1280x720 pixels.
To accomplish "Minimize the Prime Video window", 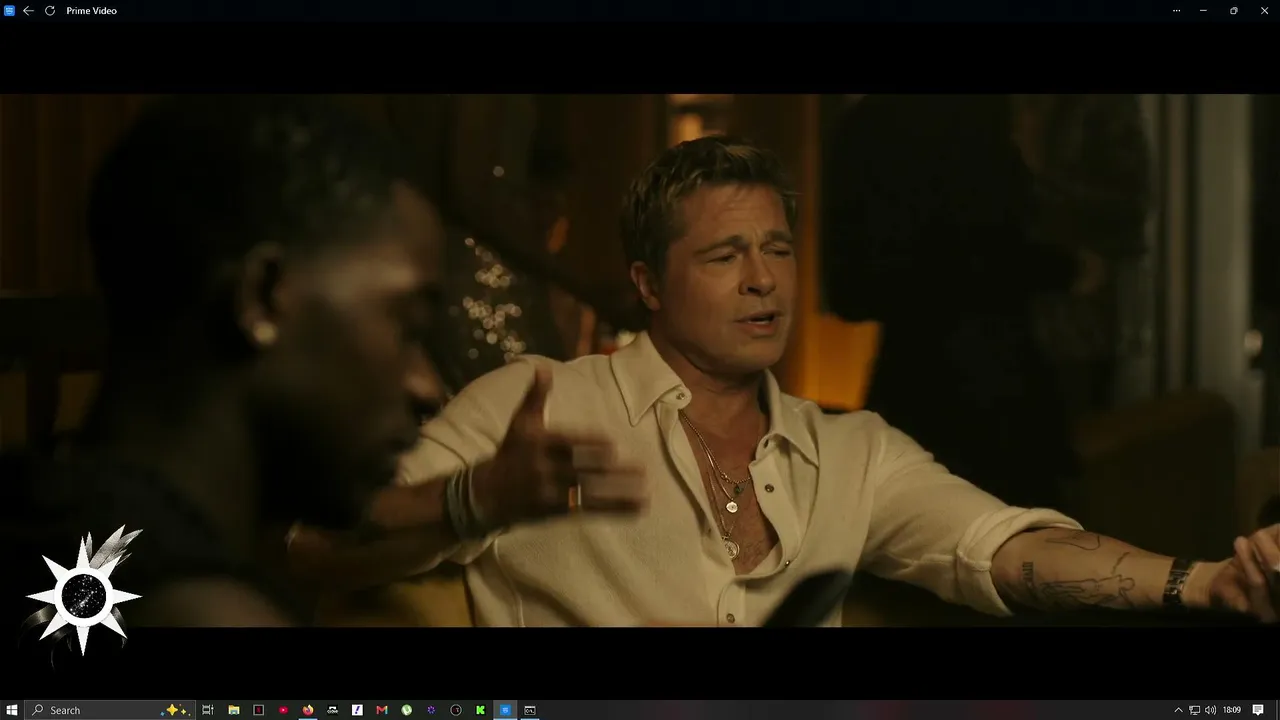I will 1203,11.
